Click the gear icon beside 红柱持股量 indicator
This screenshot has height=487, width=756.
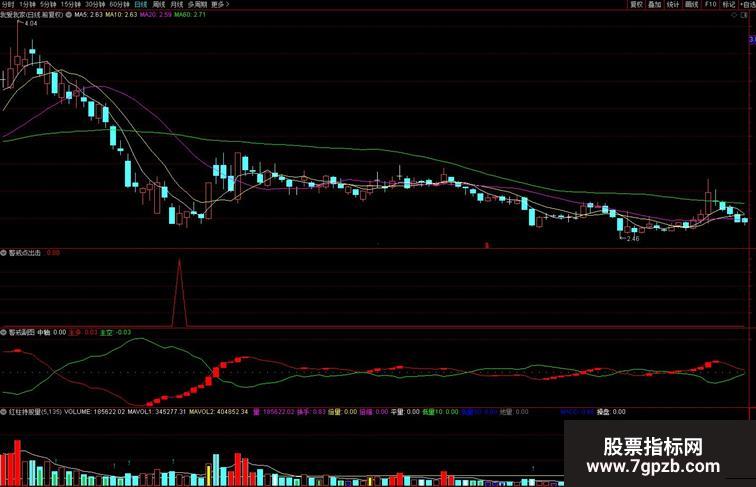4,411
